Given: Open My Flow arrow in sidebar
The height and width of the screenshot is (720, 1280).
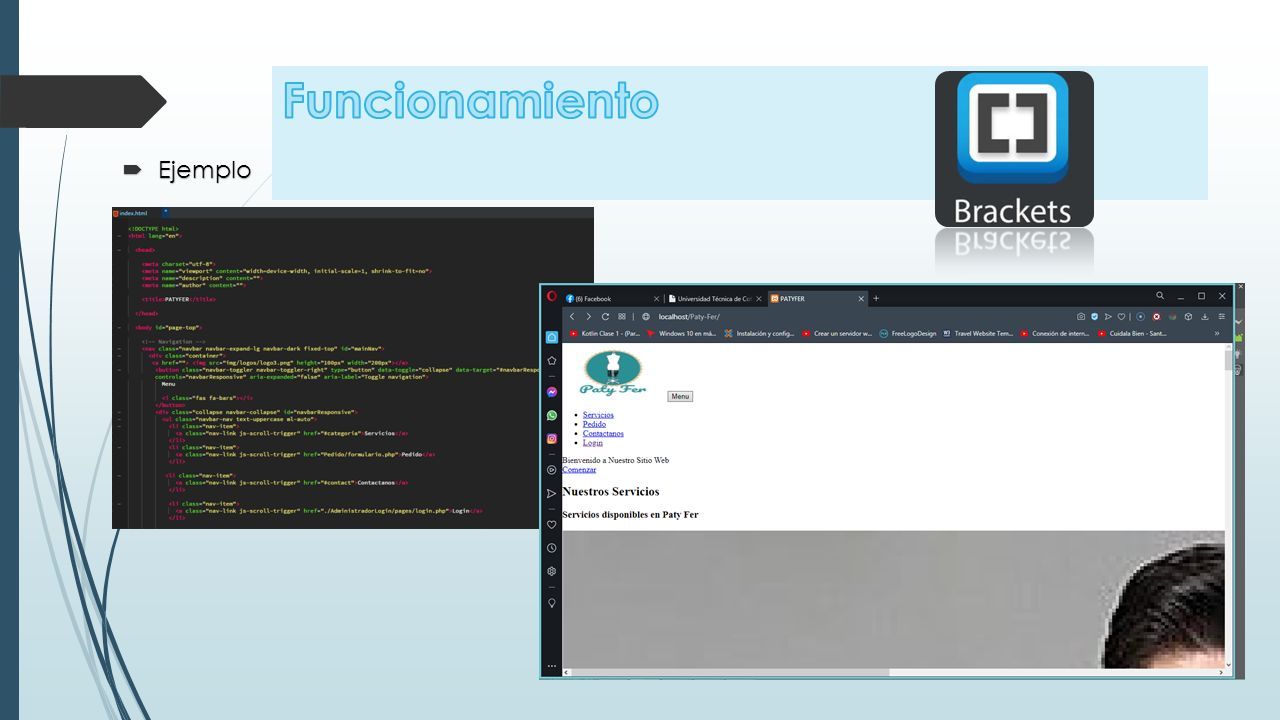Looking at the screenshot, I should click(x=551, y=494).
